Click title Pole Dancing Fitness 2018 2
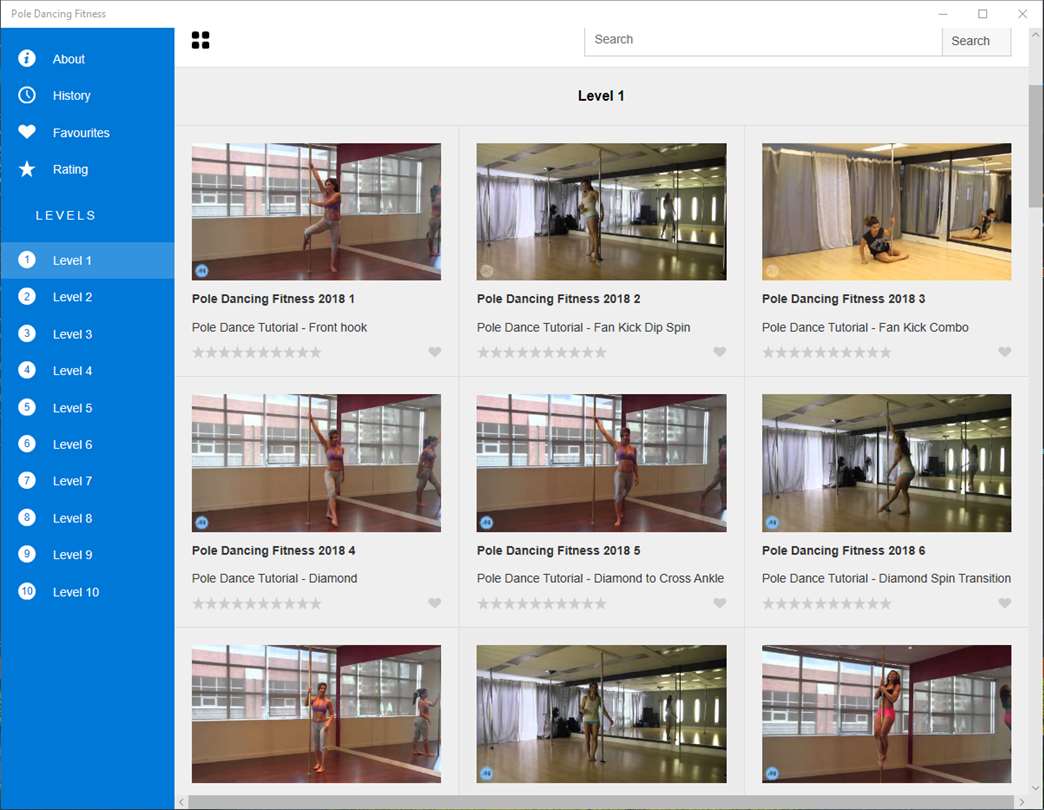The image size is (1044, 810). 558,299
